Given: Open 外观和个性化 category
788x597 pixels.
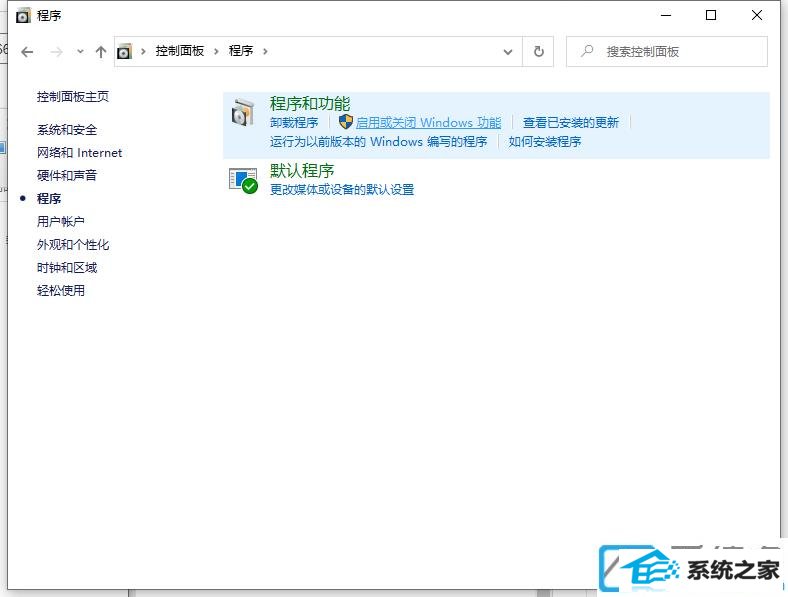Looking at the screenshot, I should coord(73,245).
